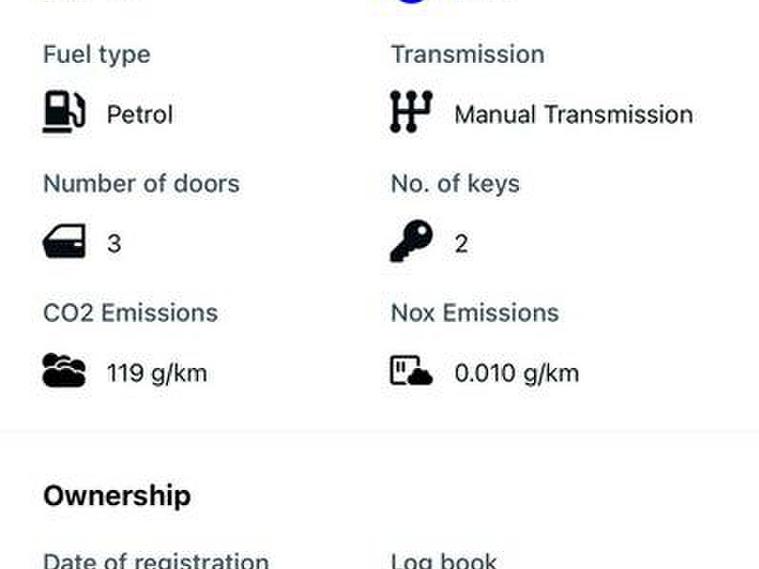Click the Fuel type label
The image size is (759, 569).
point(96,54)
